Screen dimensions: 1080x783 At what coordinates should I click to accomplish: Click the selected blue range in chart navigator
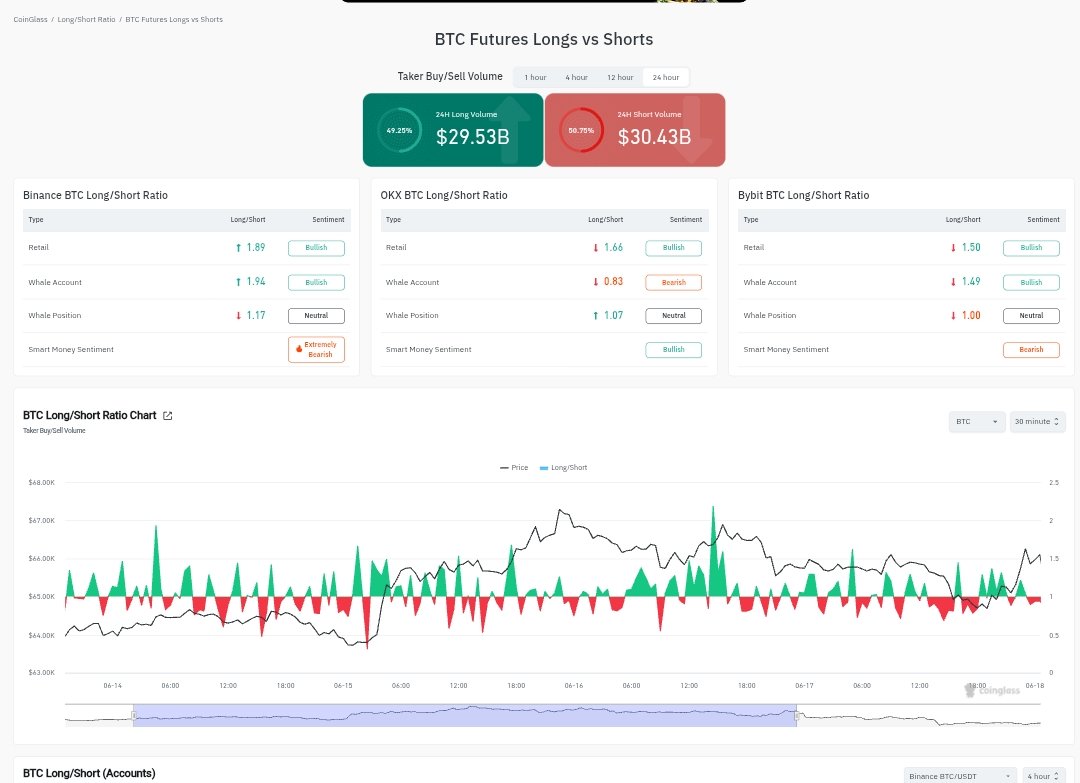465,716
